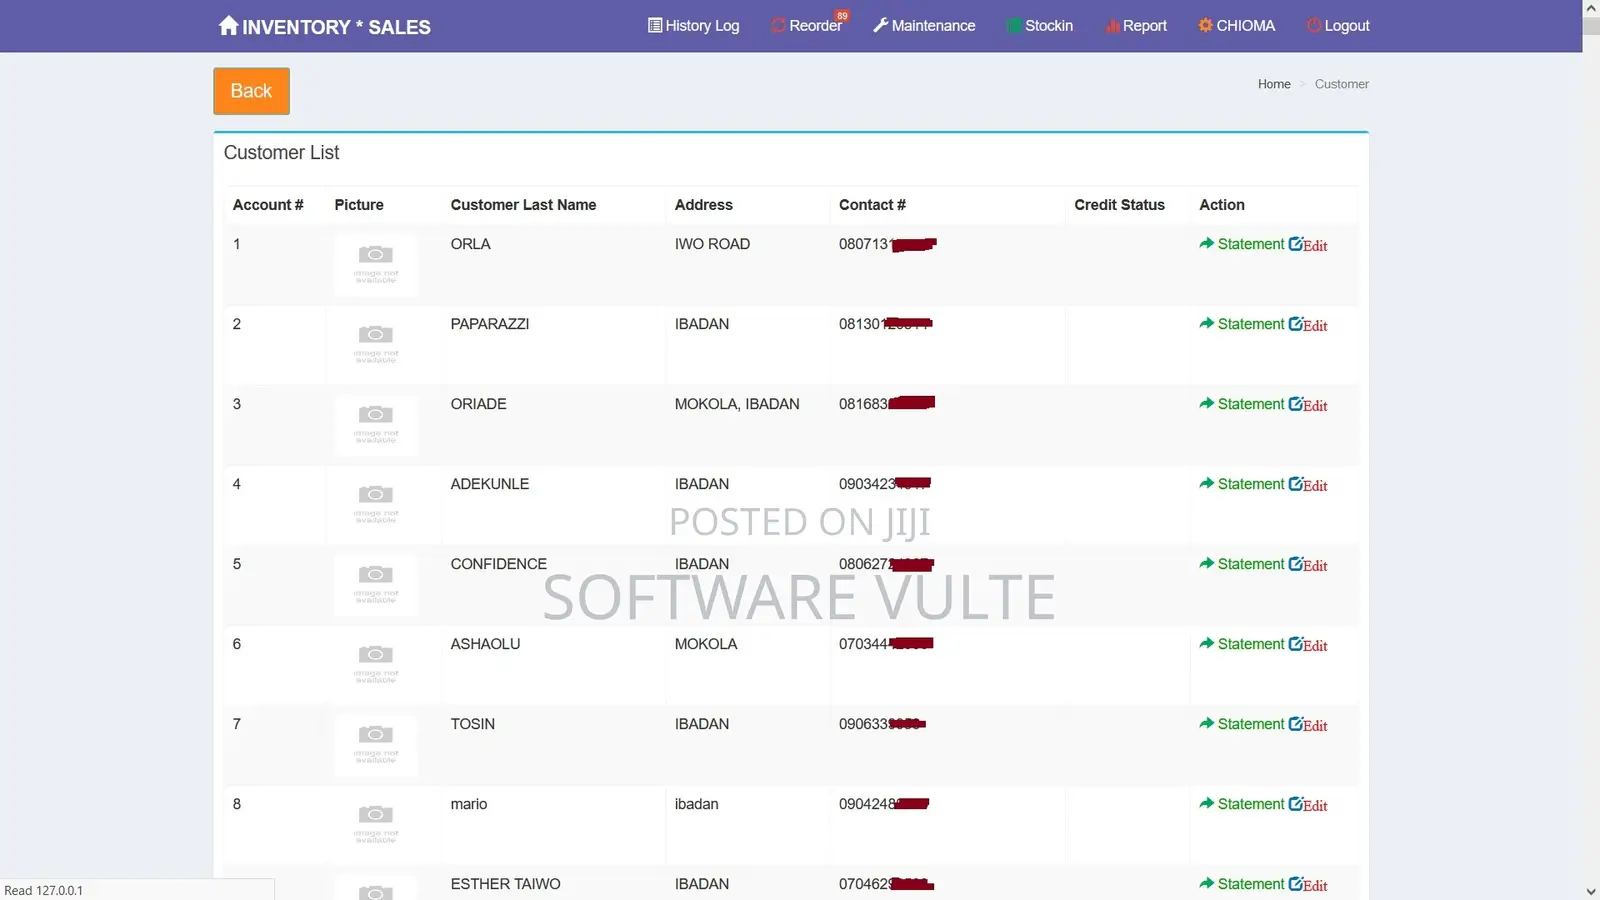Open Statement for customer mario
Viewport: 1600px width, 900px height.
(x=1242, y=804)
